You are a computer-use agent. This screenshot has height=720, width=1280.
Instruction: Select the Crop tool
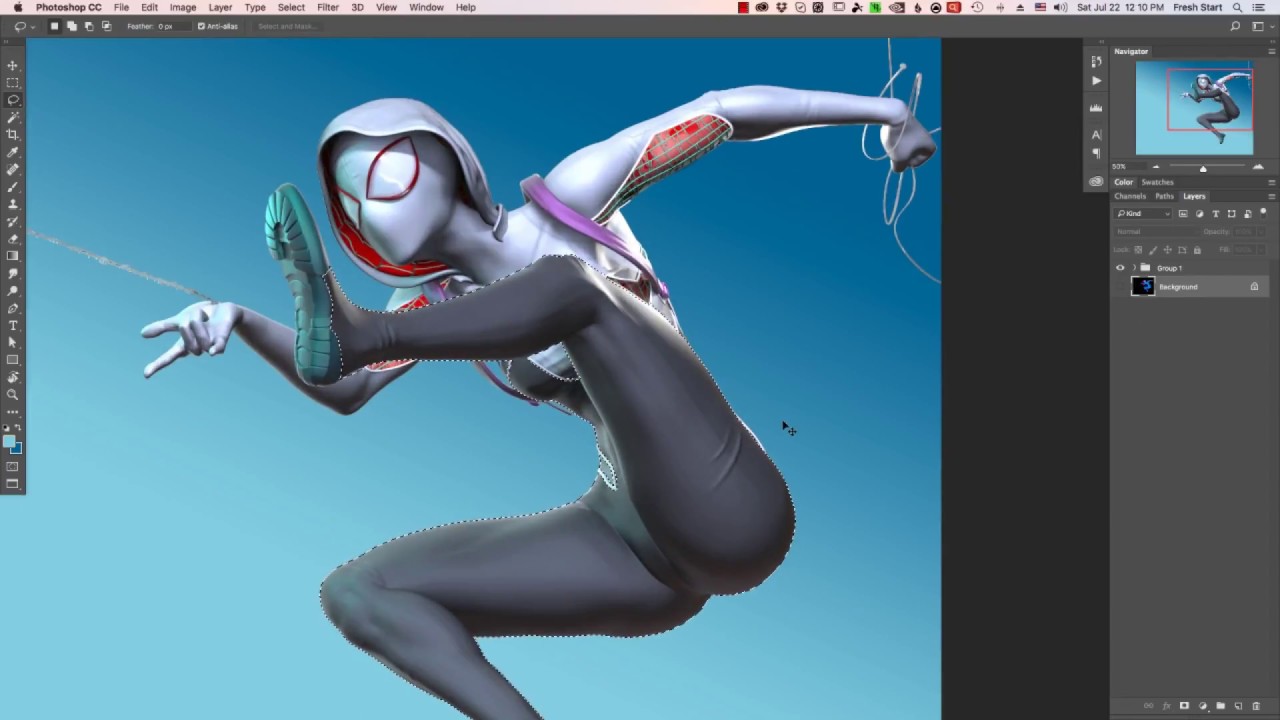pyautogui.click(x=13, y=134)
